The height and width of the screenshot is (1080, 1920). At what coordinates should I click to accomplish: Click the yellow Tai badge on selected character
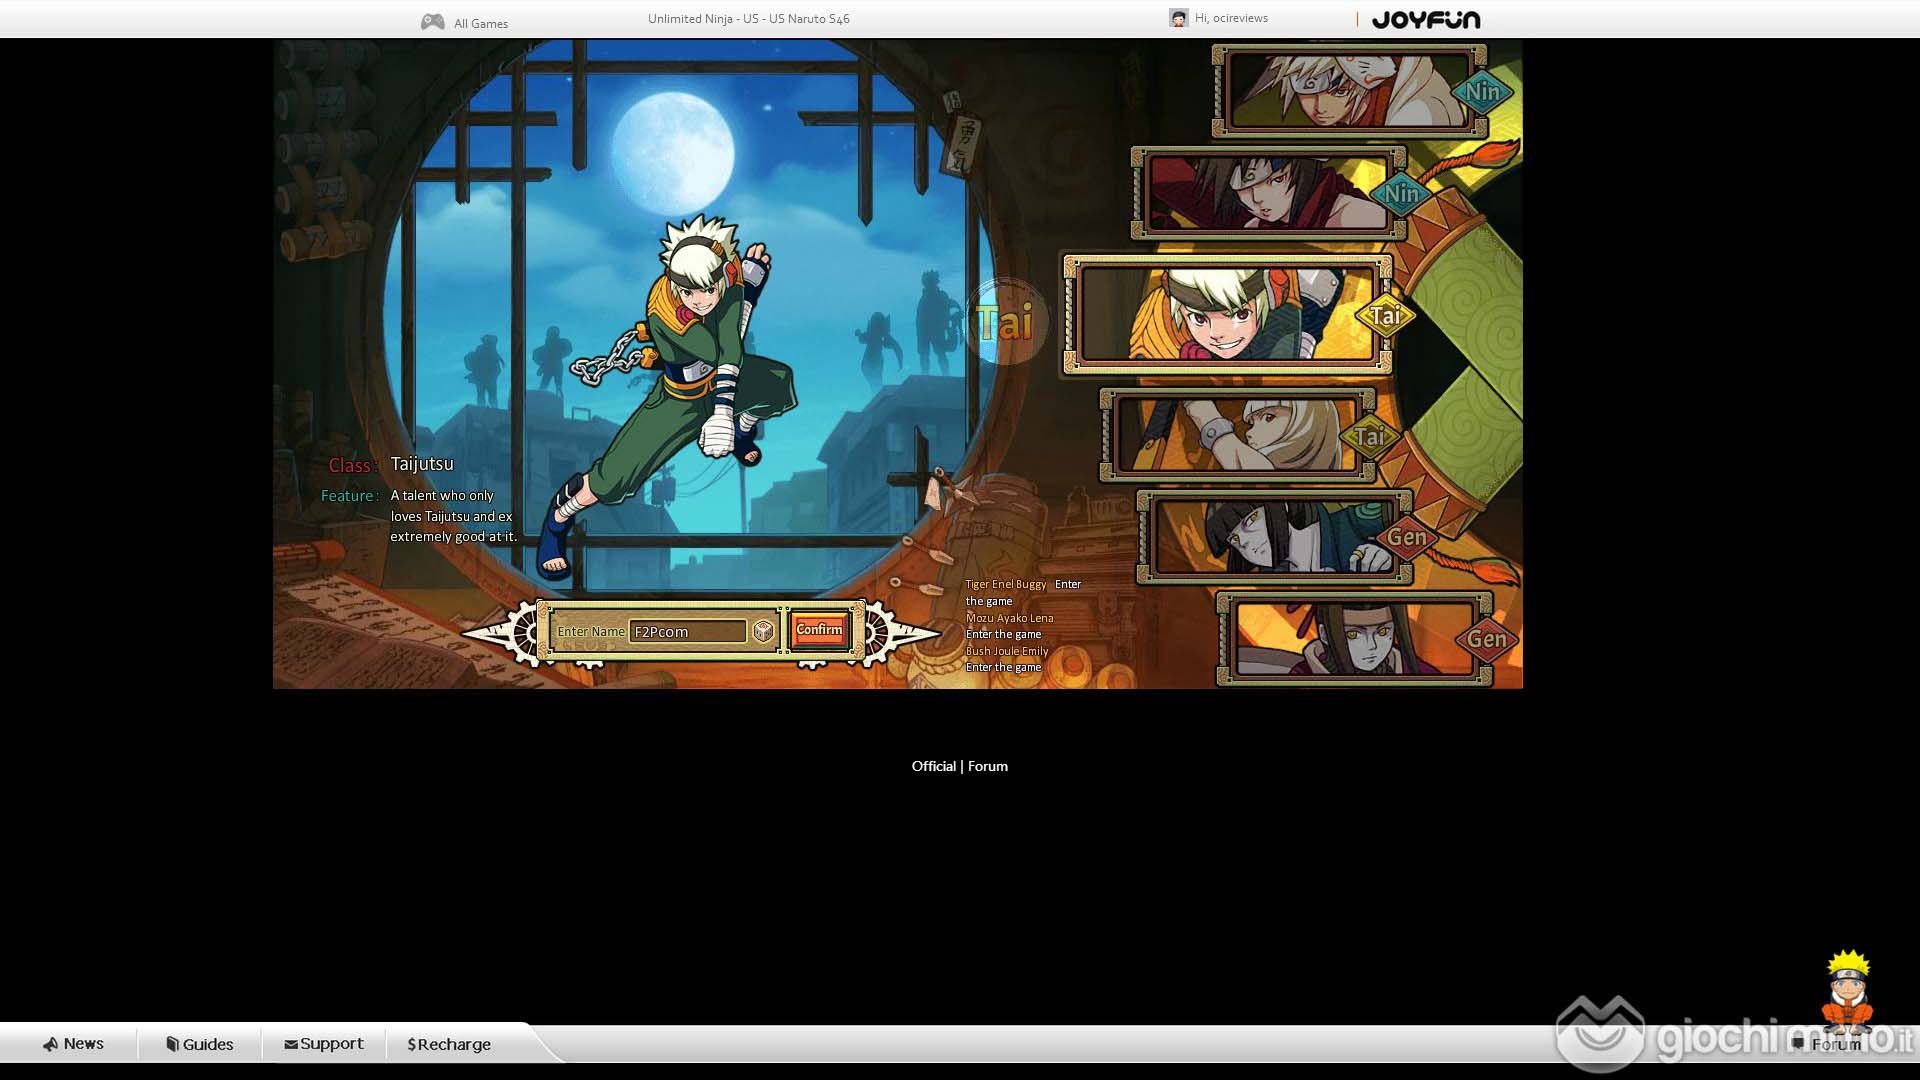[1386, 316]
